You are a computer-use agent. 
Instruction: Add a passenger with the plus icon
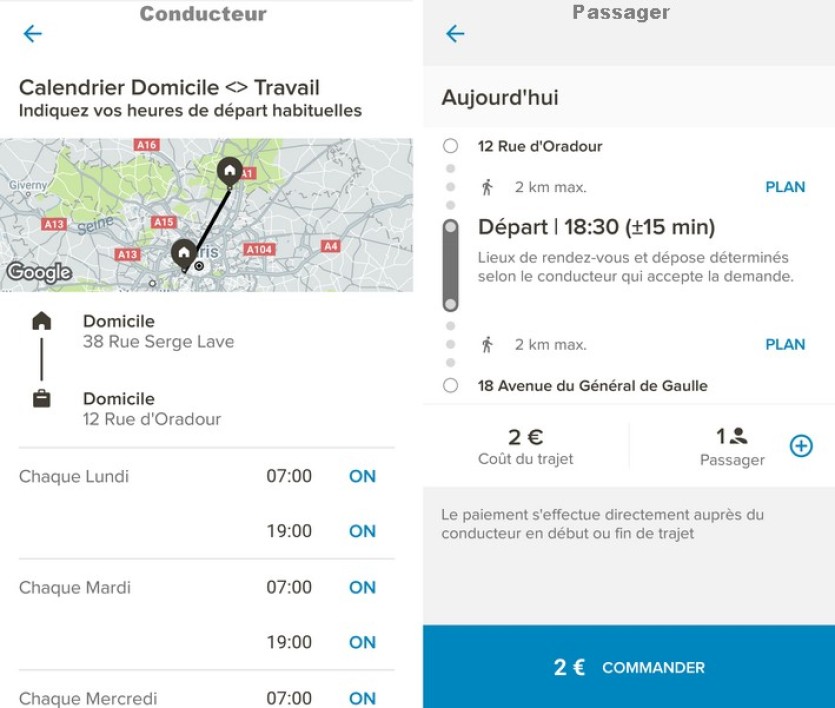tap(801, 446)
